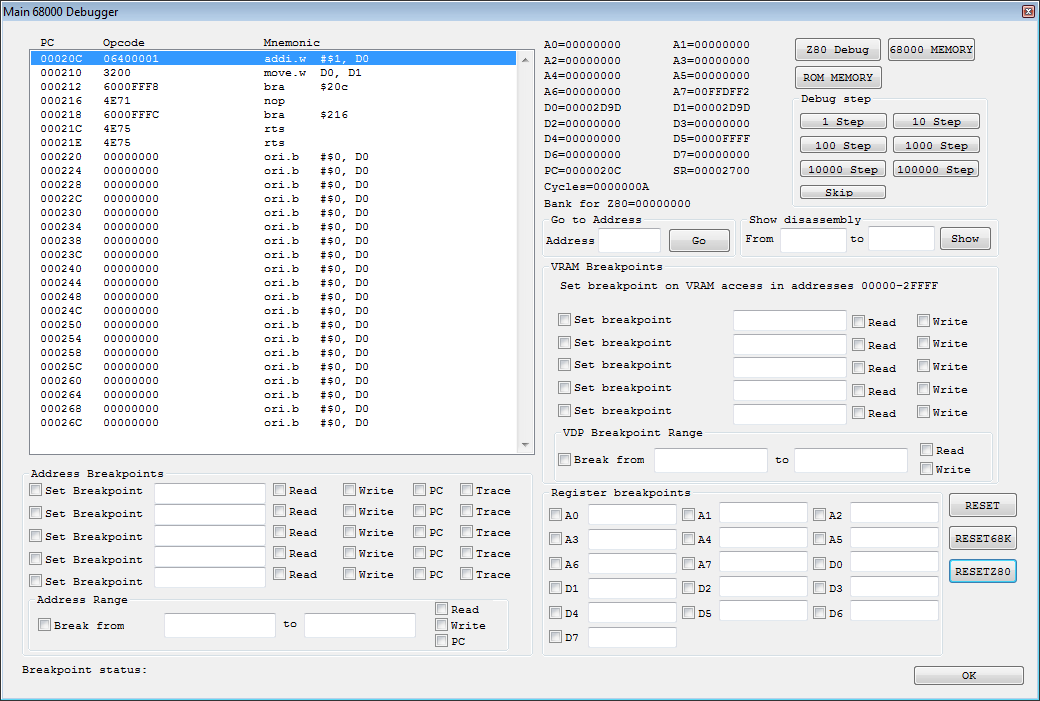Enable A0 register breakpoint checkbox

[556, 515]
